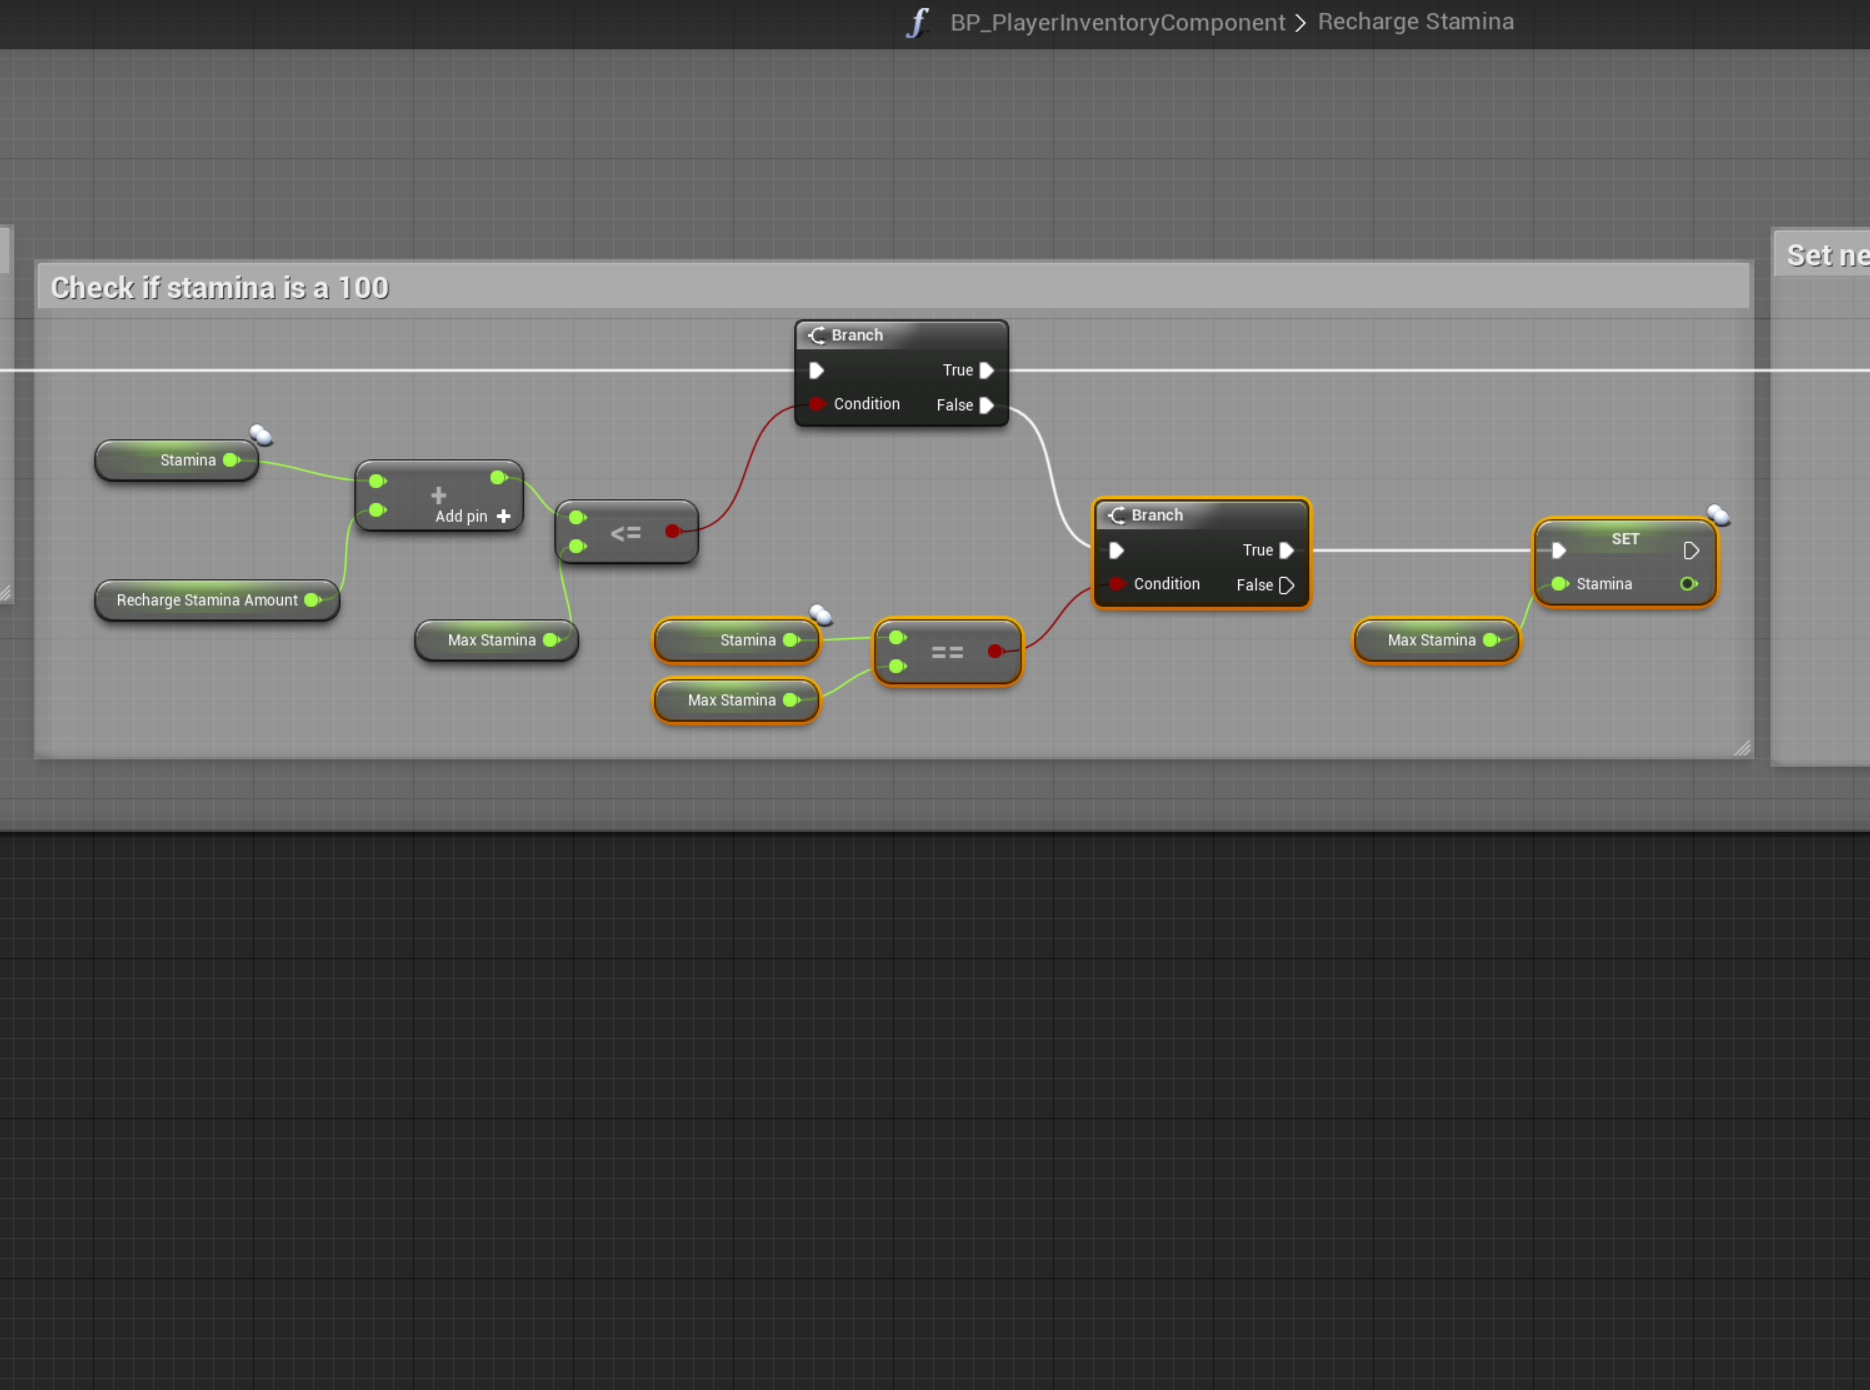The image size is (1870, 1390).
Task: Click the function icon beside BP_PlayerInventoryComponent
Action: coord(917,22)
